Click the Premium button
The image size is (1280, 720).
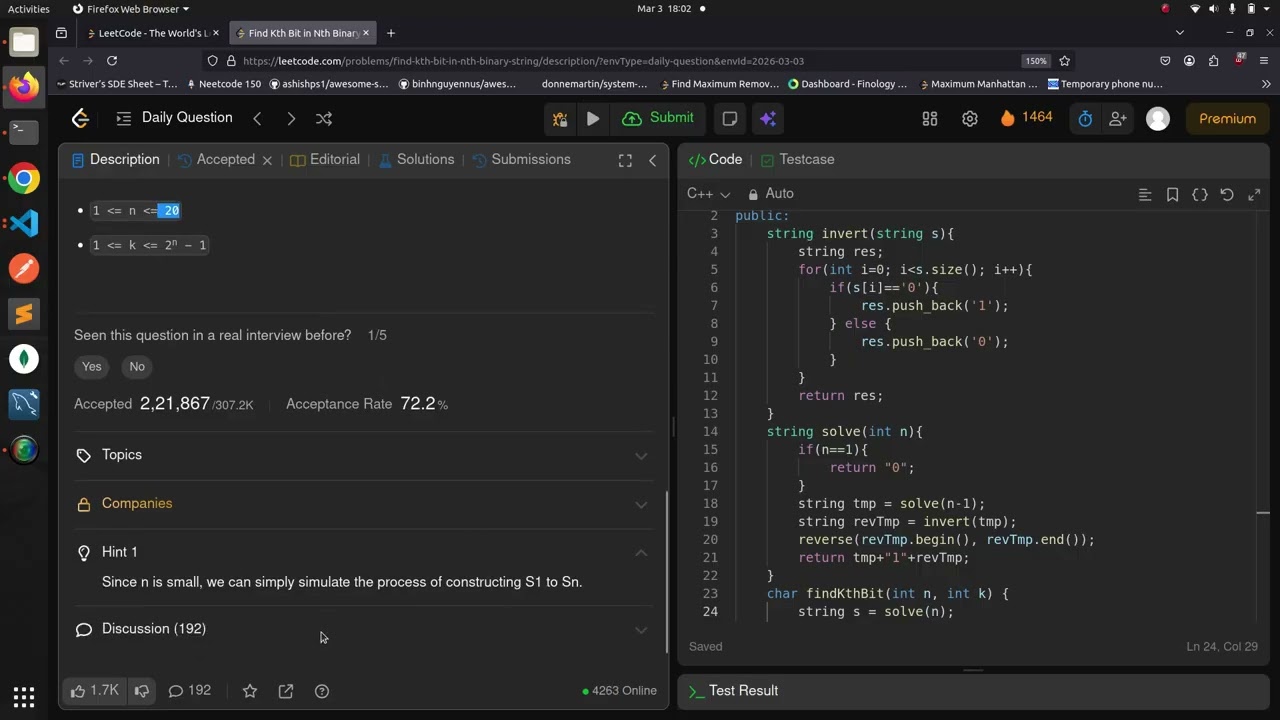1227,118
